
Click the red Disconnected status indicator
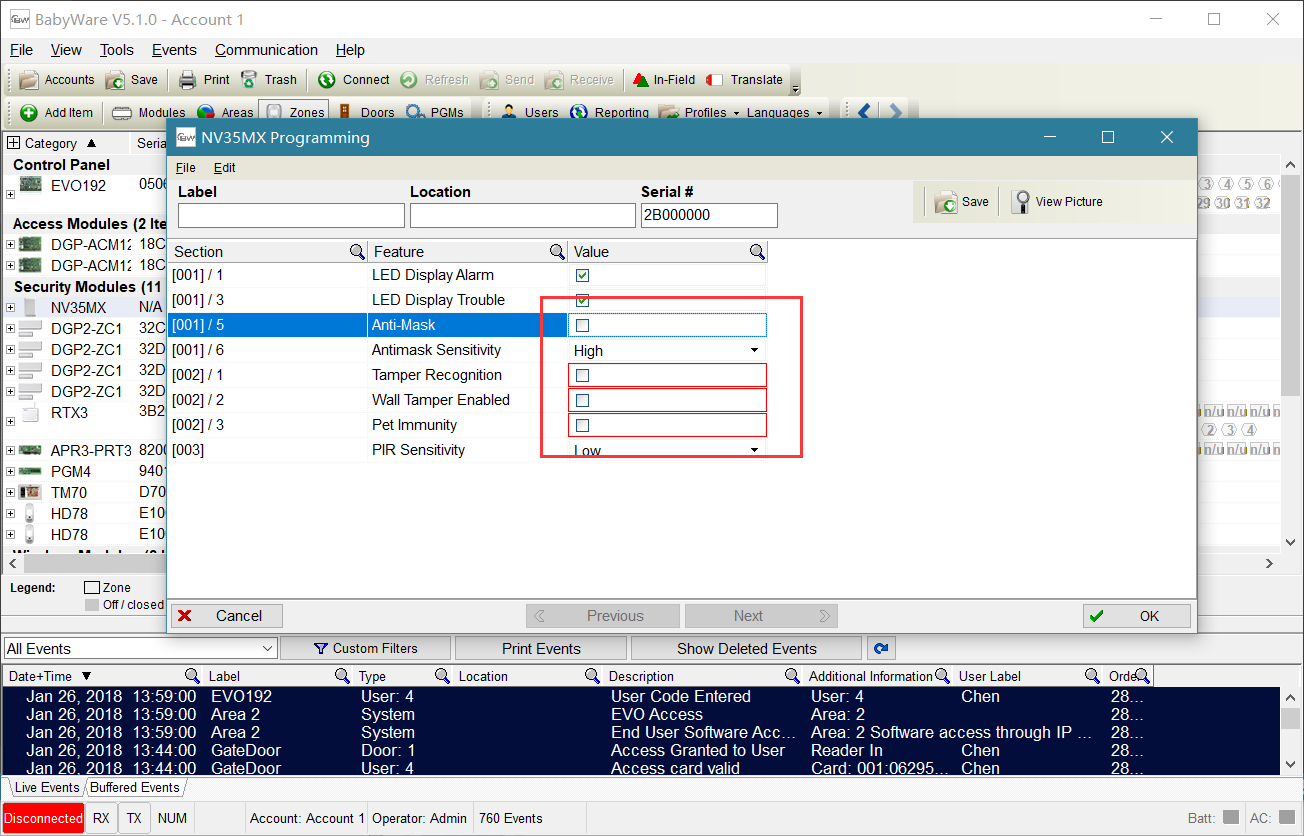click(43, 818)
